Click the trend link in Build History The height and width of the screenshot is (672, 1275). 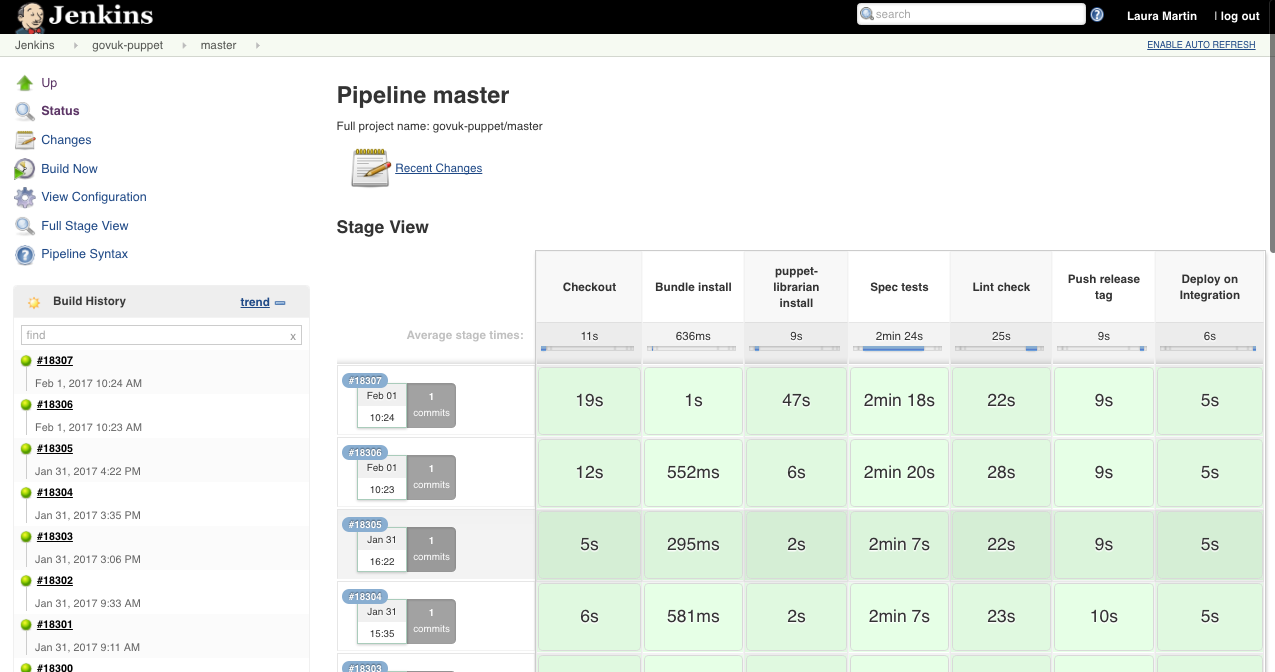coord(255,302)
